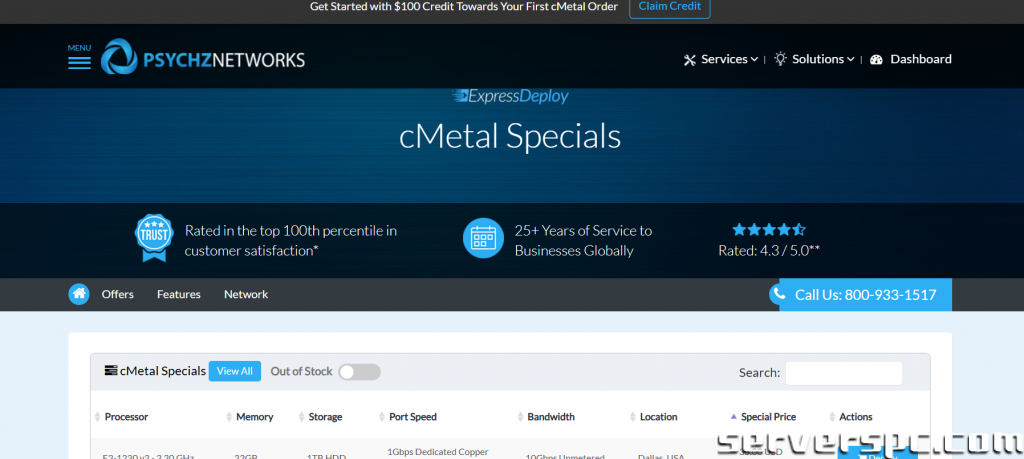This screenshot has width=1024, height=459.
Task: Go to the Features section
Action: click(178, 294)
